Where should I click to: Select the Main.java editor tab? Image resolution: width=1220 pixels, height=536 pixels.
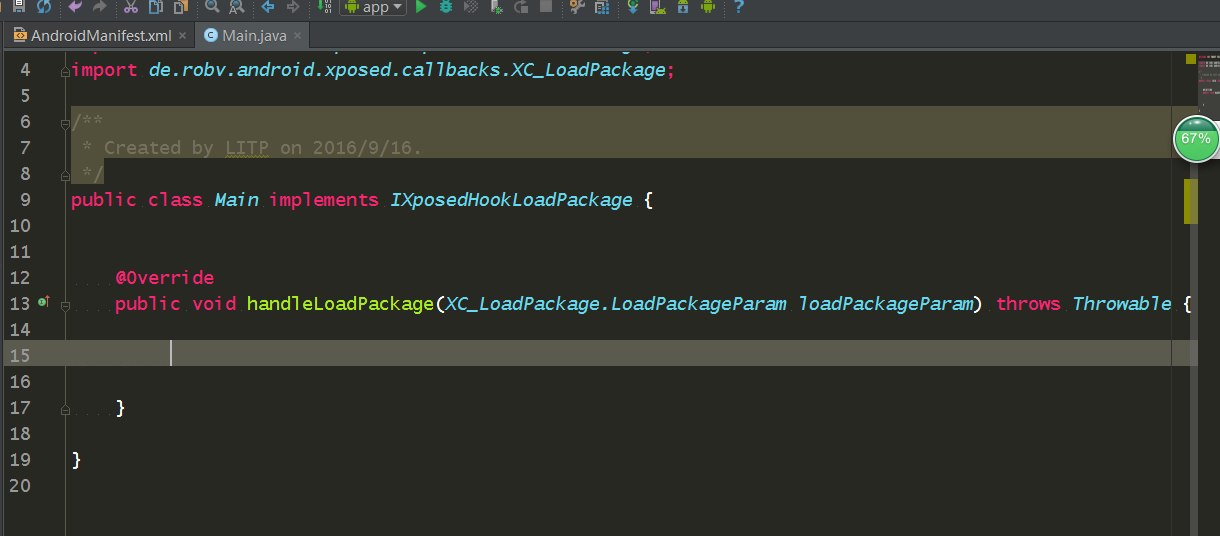(254, 35)
